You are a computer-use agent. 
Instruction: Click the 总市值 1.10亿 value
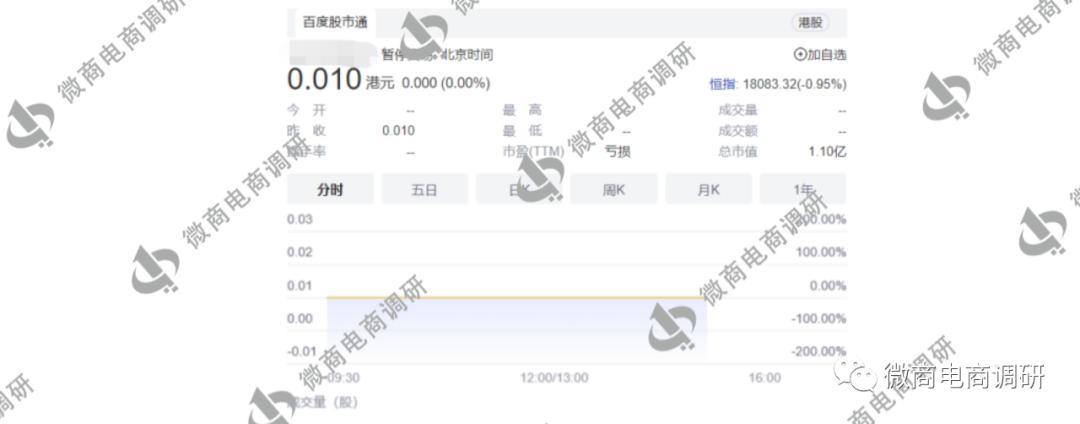click(x=826, y=152)
